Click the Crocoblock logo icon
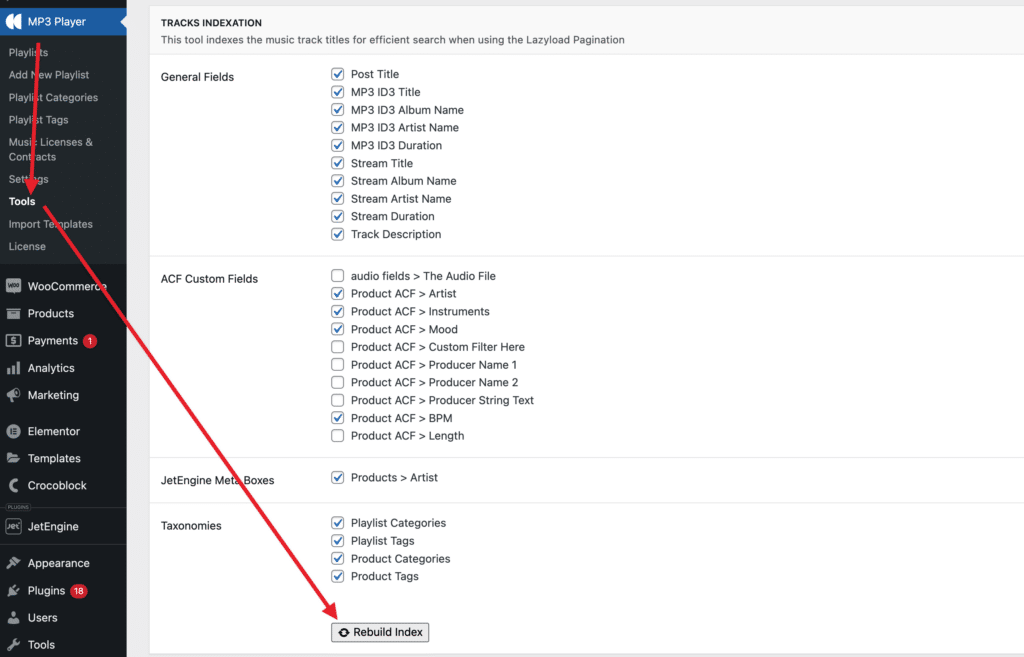1024x657 pixels. [13, 485]
